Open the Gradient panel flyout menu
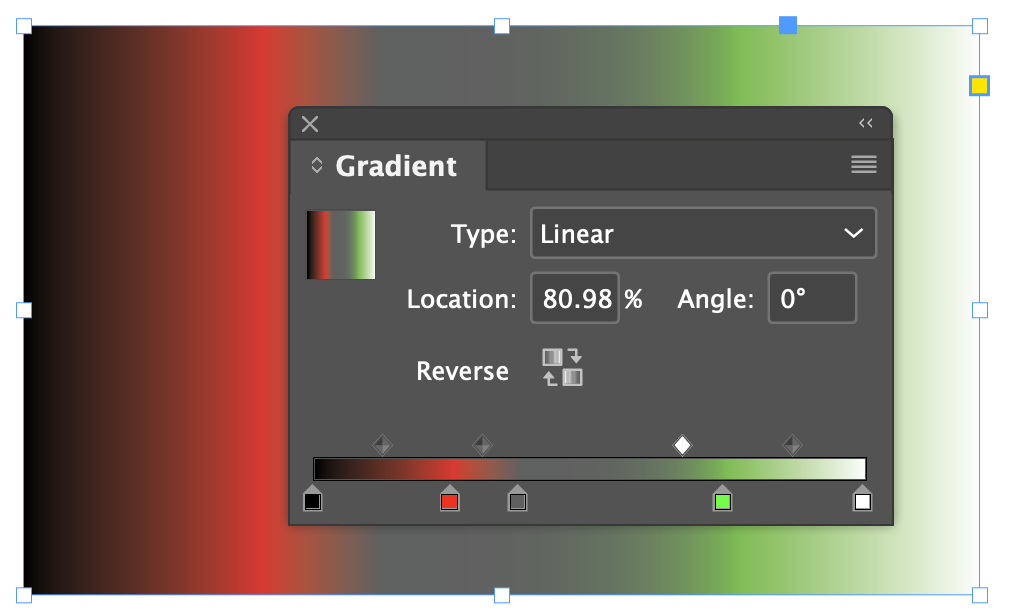 point(863,164)
